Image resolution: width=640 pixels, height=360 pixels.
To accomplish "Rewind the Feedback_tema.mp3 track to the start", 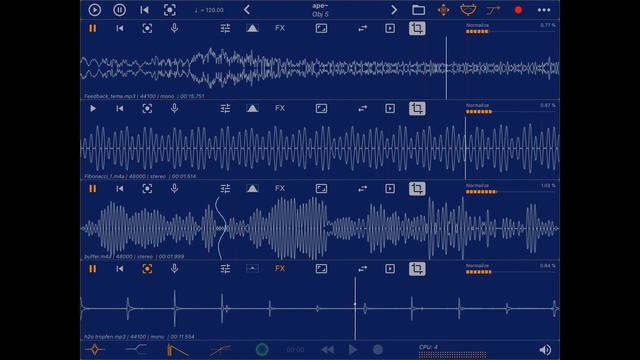I will pos(120,28).
